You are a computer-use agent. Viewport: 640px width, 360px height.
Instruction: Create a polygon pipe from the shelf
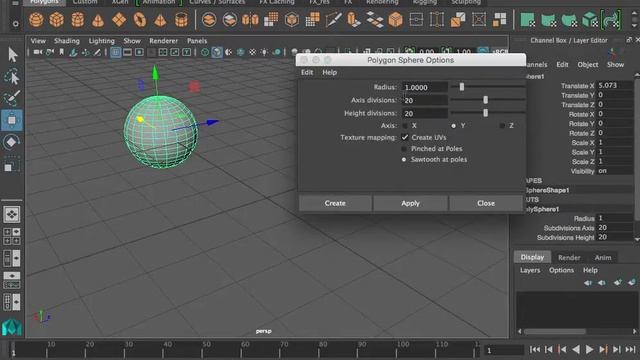tap(181, 20)
